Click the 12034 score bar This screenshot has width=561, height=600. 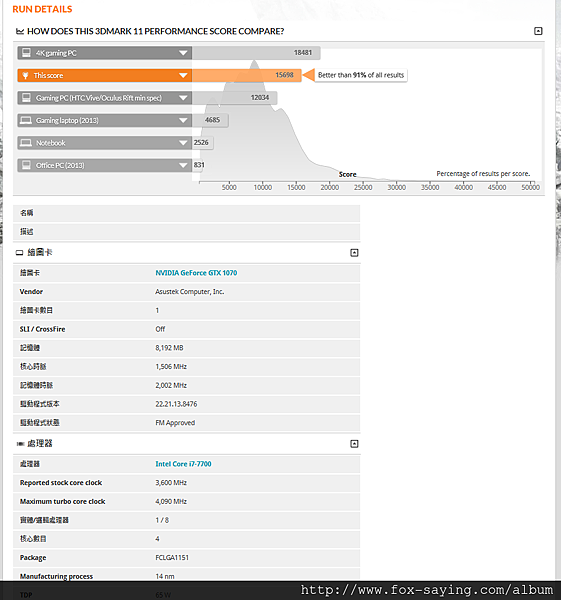(235, 98)
